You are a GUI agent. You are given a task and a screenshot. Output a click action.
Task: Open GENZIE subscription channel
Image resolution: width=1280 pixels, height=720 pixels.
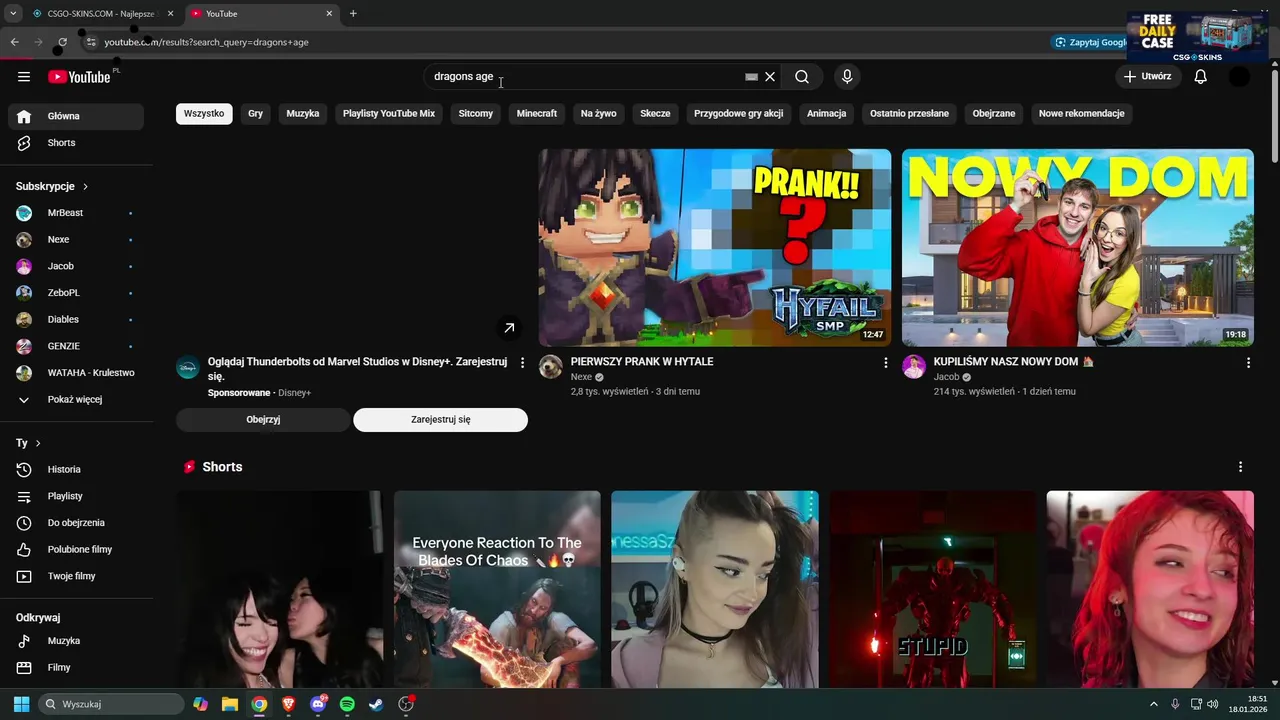coord(76,346)
